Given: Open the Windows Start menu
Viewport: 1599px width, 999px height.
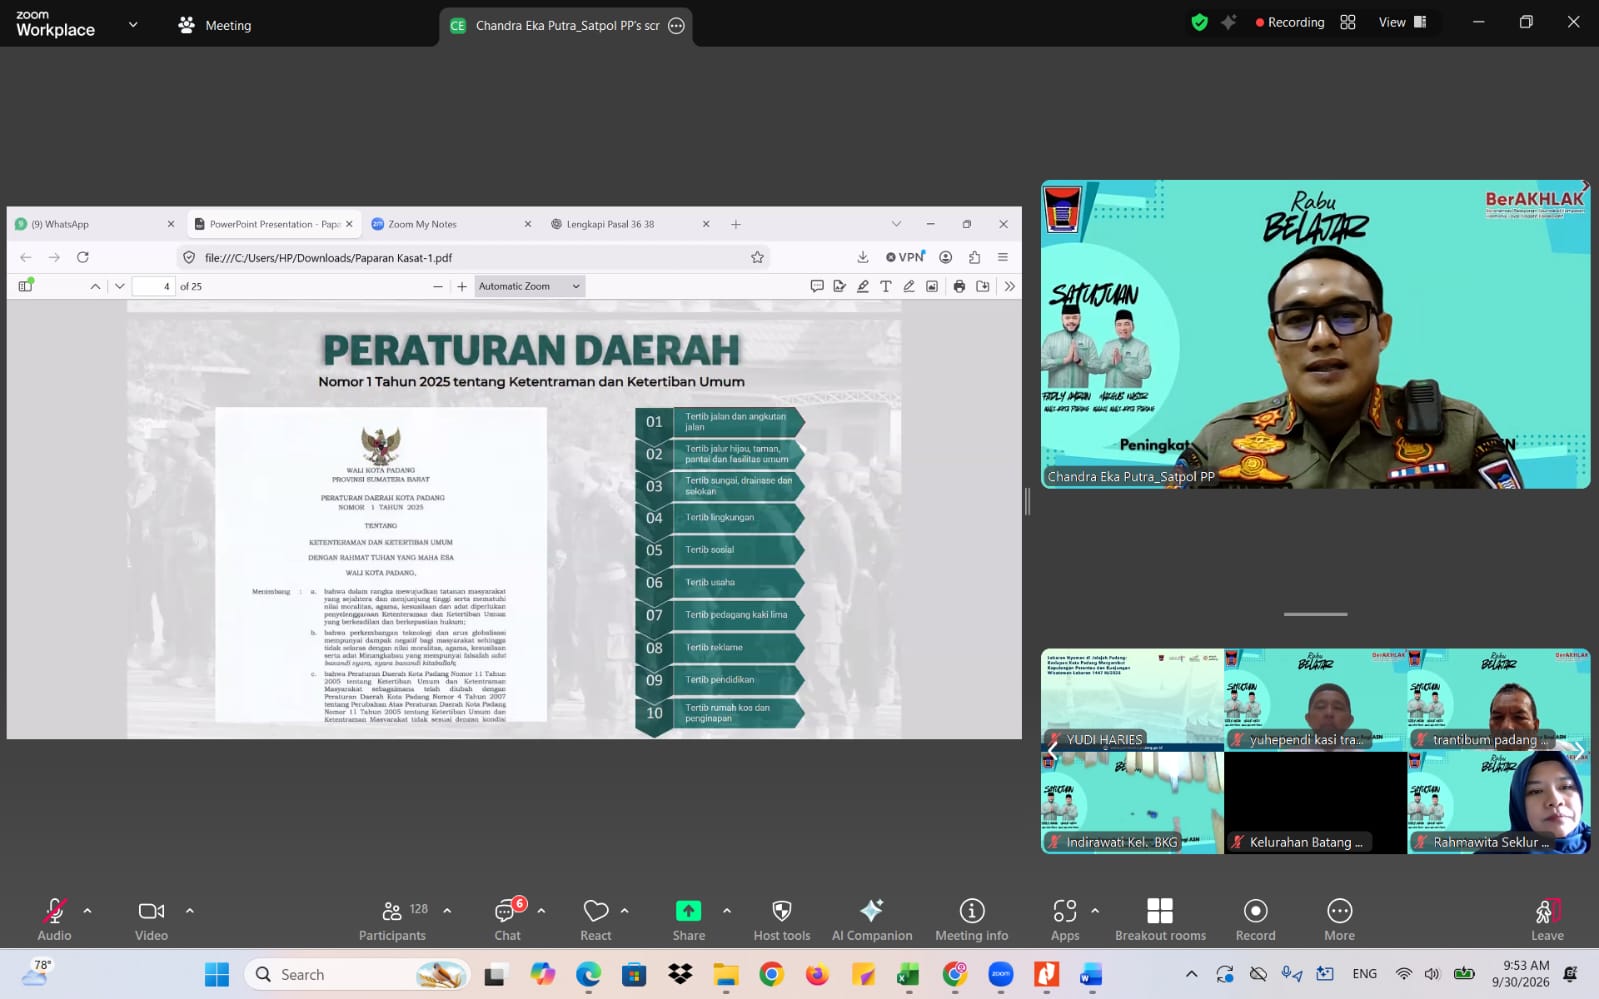Looking at the screenshot, I should click(217, 974).
